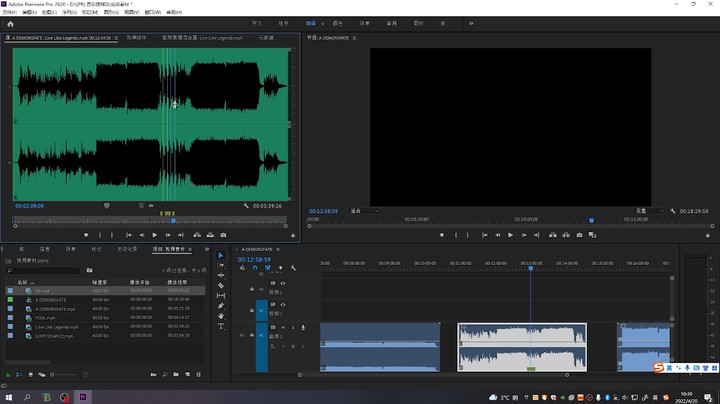Open Source monitor settings wrench
Image resolution: width=720 pixels, height=404 pixels.
point(246,206)
